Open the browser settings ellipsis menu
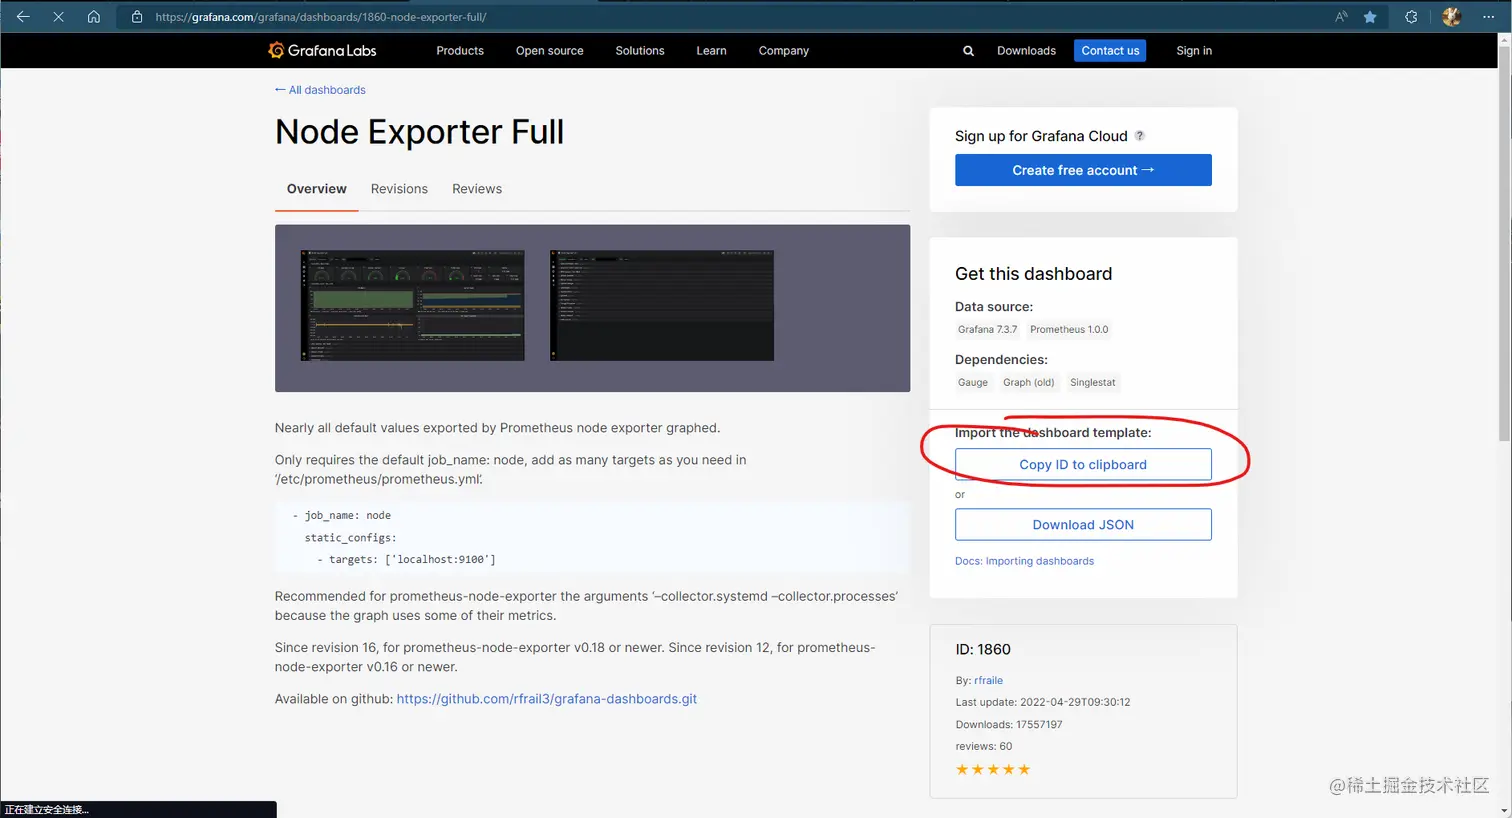Image resolution: width=1512 pixels, height=818 pixels. 1488,17
